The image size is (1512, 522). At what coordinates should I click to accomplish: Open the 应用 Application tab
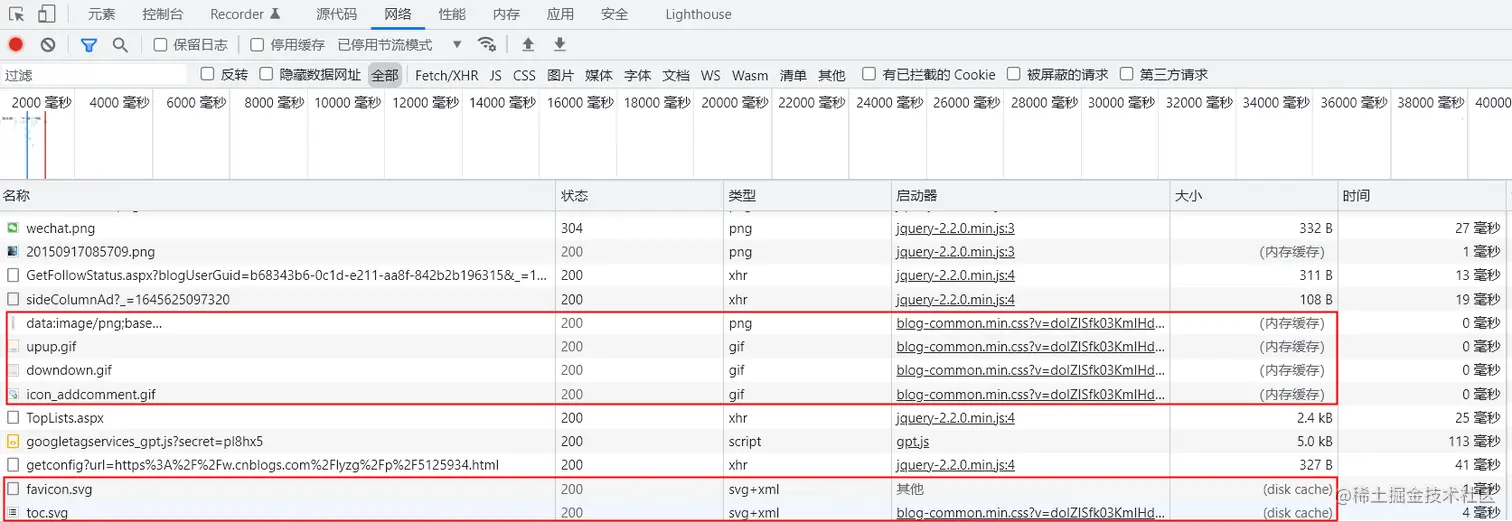point(560,14)
